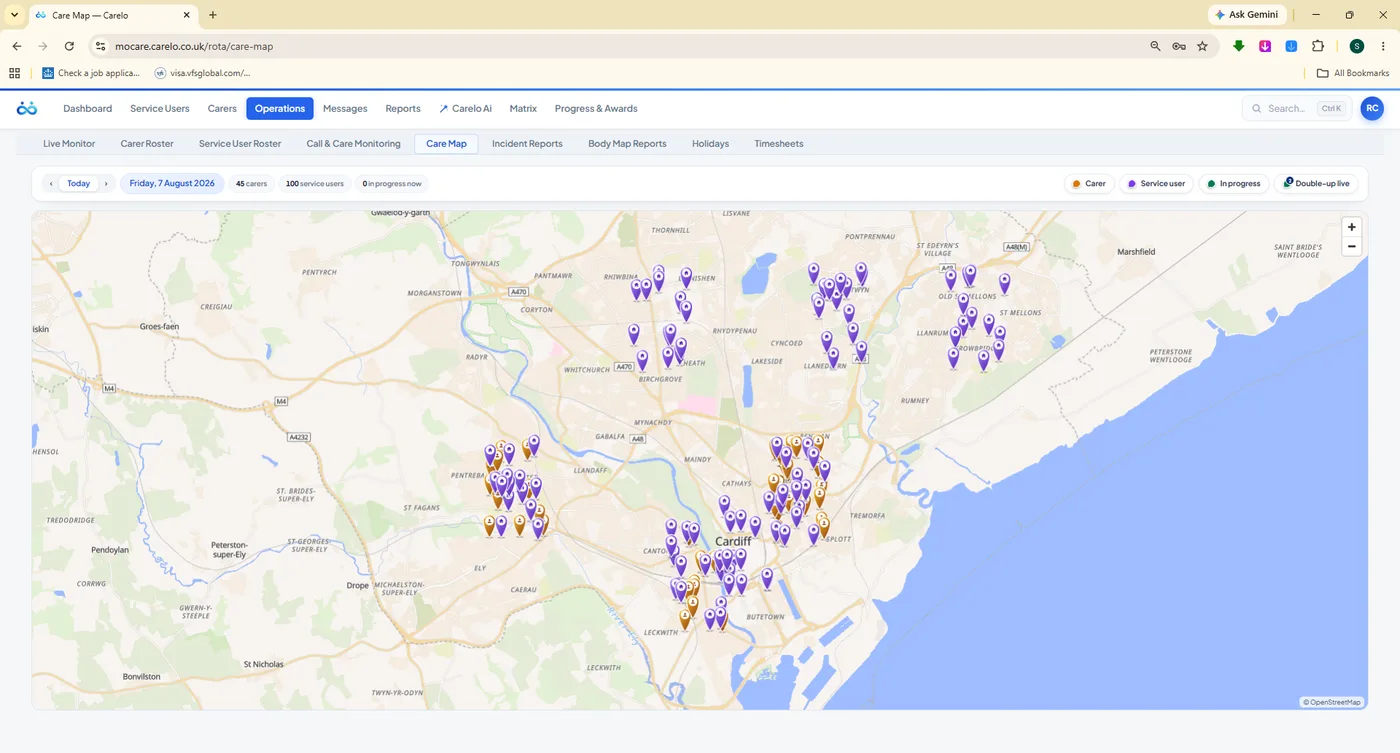The height and width of the screenshot is (753, 1400).
Task: Select the Operations menu
Action: (280, 108)
